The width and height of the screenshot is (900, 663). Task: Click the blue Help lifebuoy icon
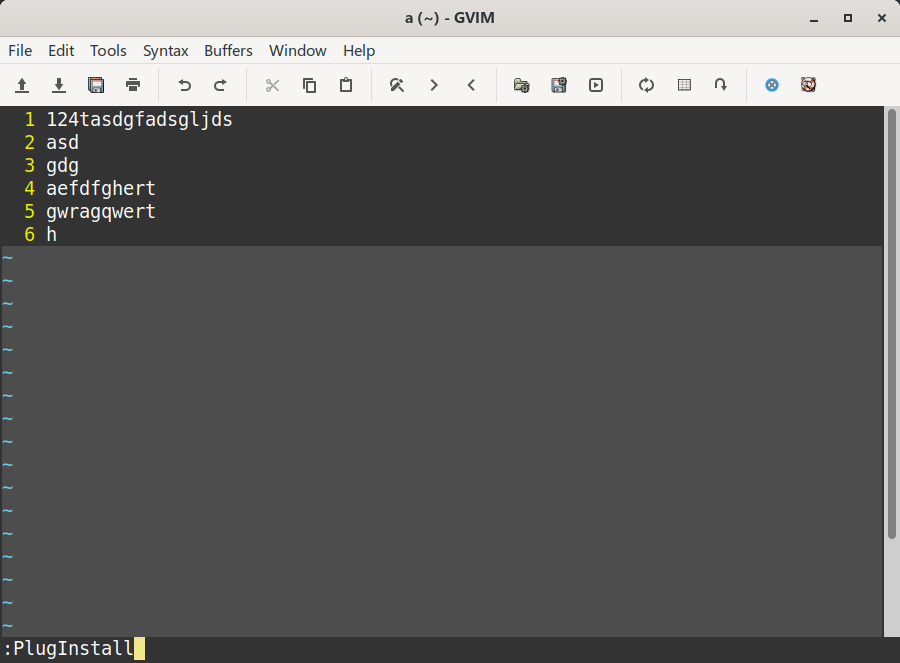coord(772,85)
